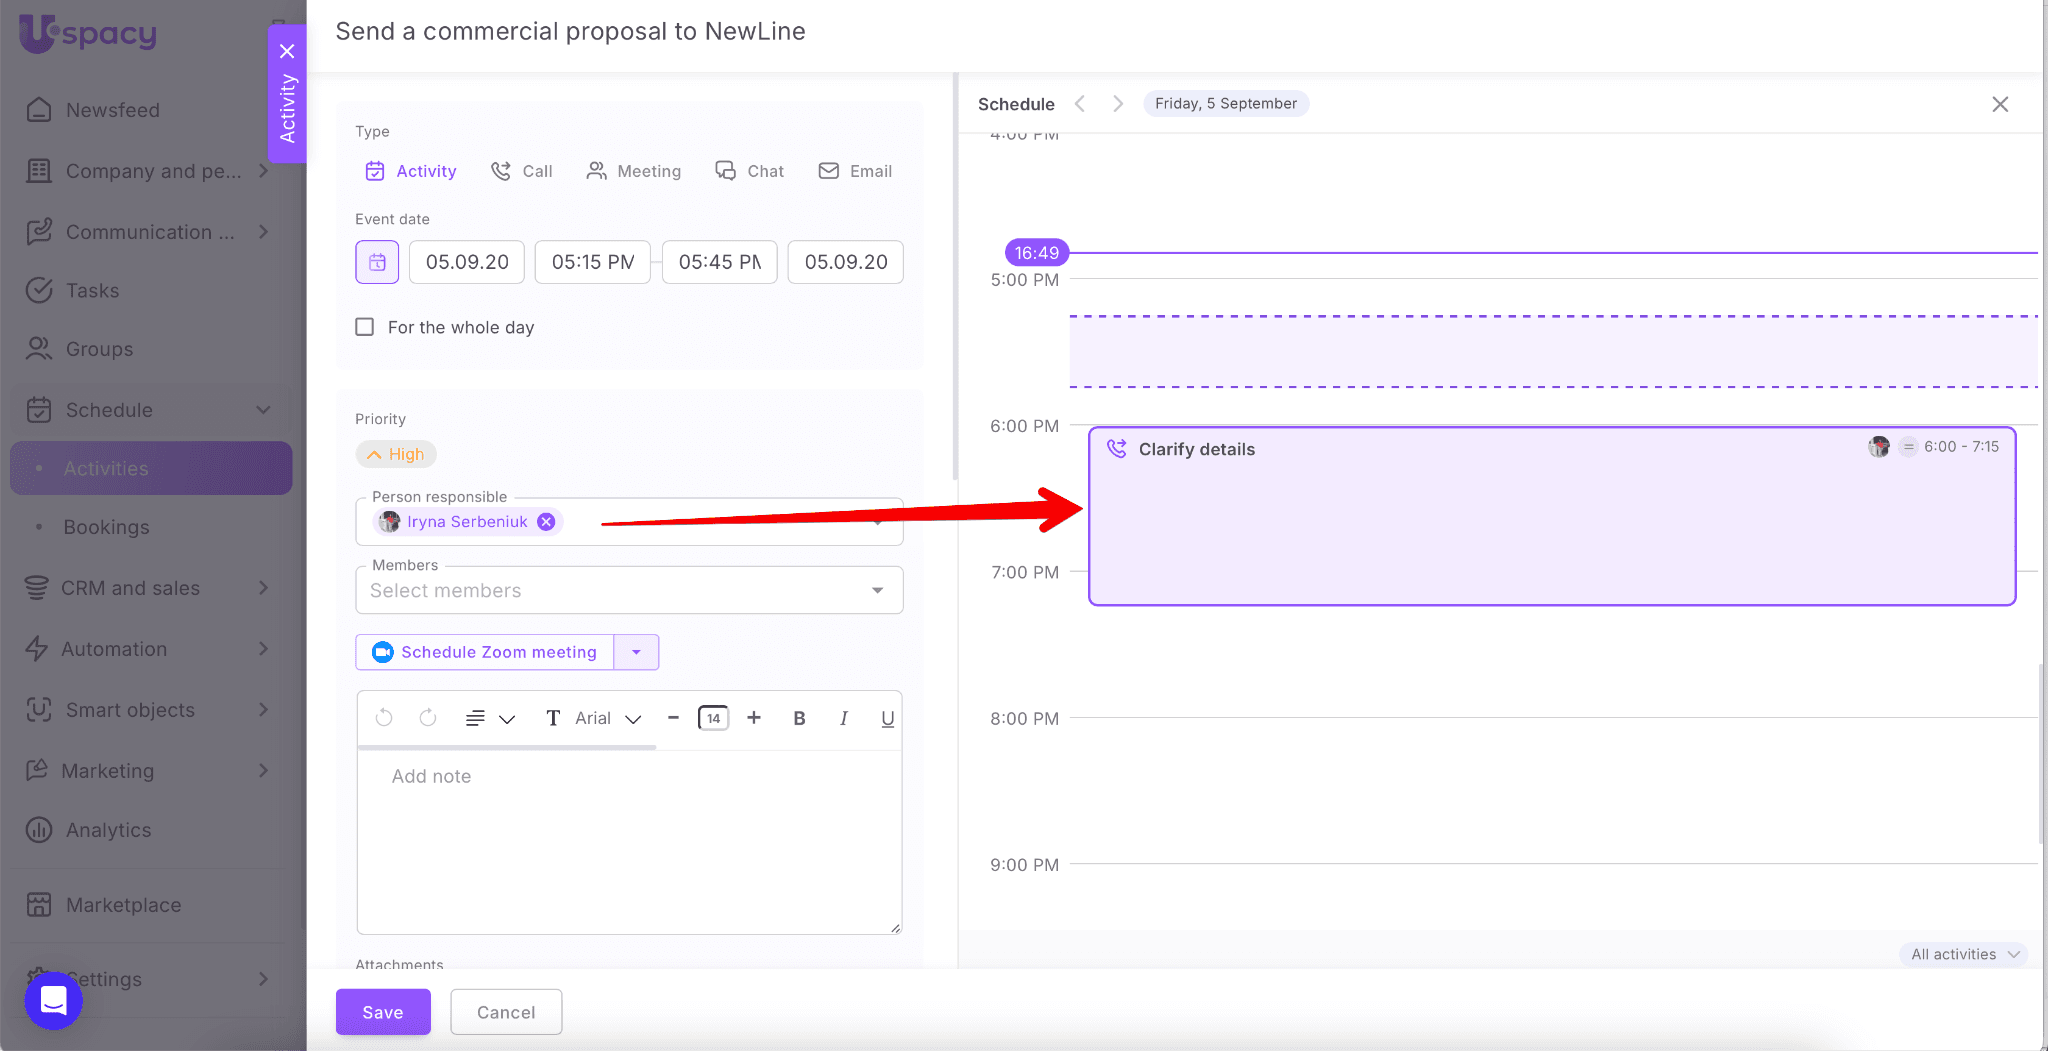The height and width of the screenshot is (1051, 2048).
Task: Open the All activities filter dropdown
Action: [1964, 954]
